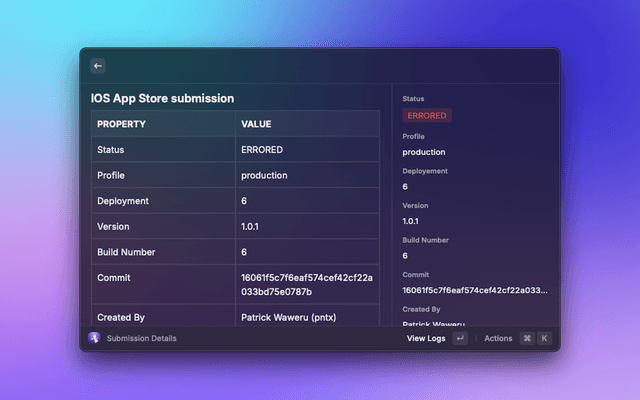
Task: Select the commit hash in the table
Action: point(306,284)
